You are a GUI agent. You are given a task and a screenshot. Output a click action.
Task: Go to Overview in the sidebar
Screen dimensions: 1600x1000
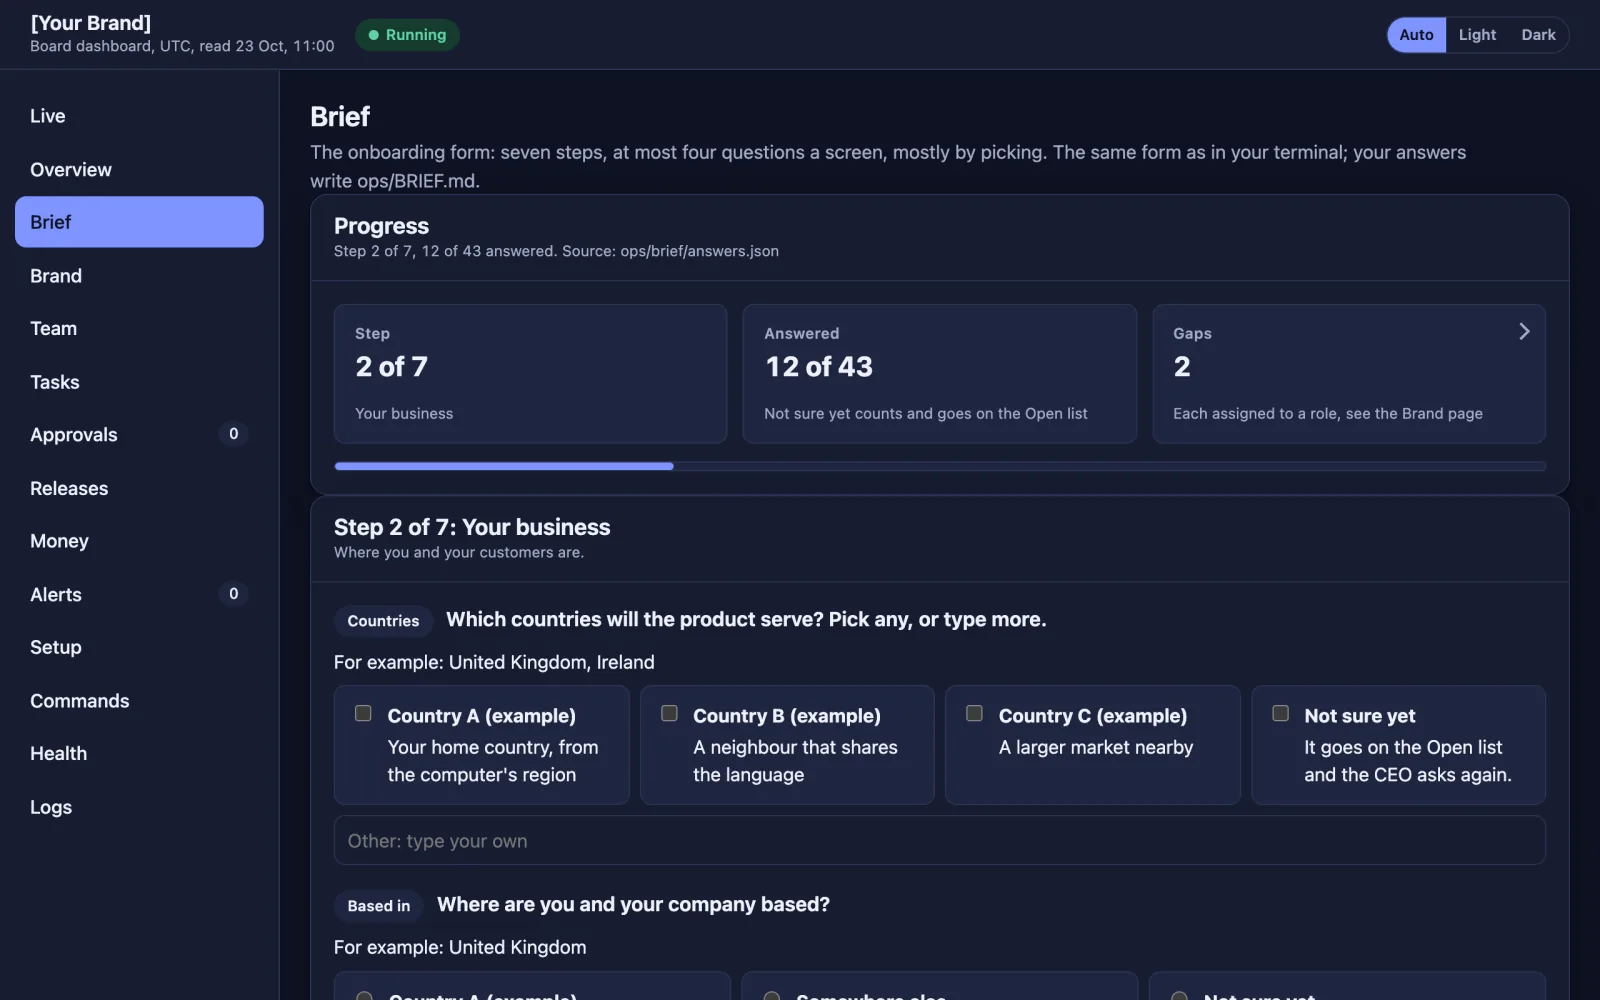click(139, 169)
